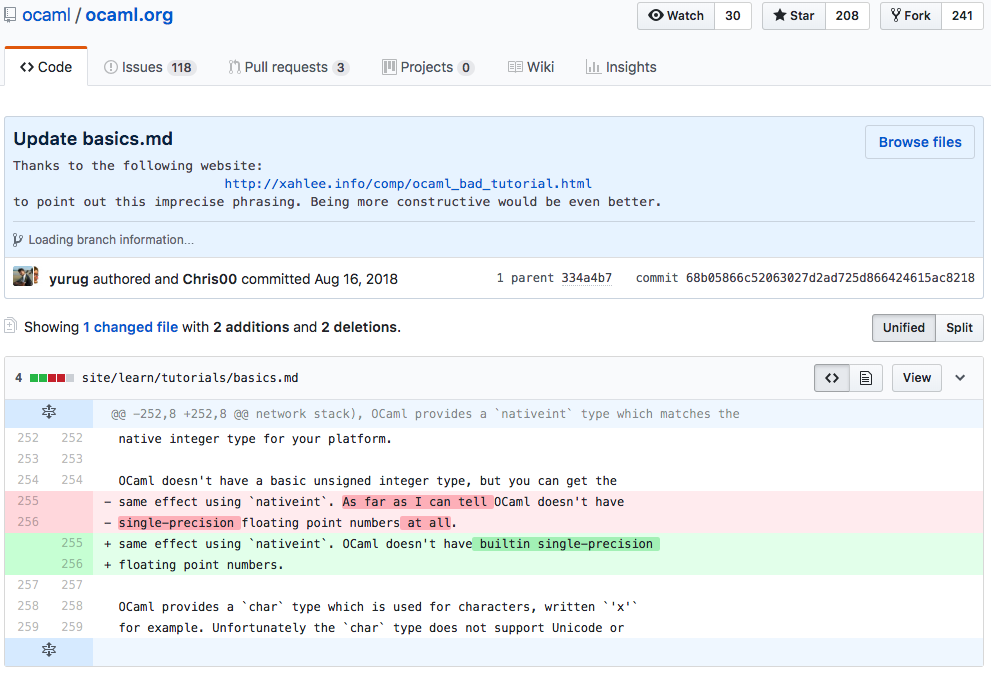Open parent commit 334a4b7
This screenshot has width=991, height=676.
[587, 278]
